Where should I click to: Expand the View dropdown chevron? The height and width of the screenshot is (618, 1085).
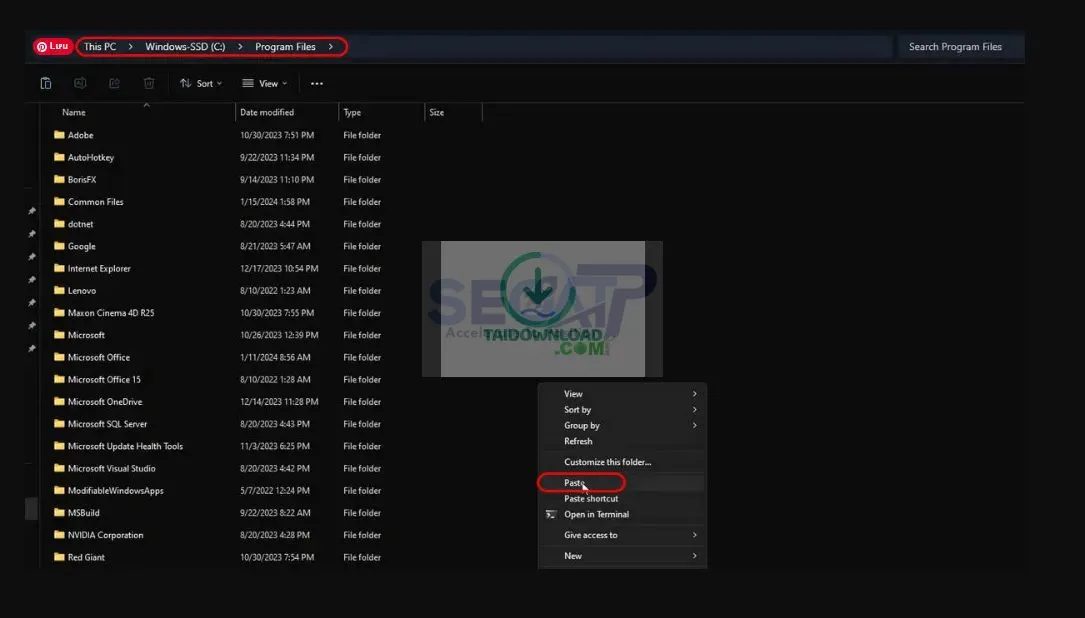point(285,83)
